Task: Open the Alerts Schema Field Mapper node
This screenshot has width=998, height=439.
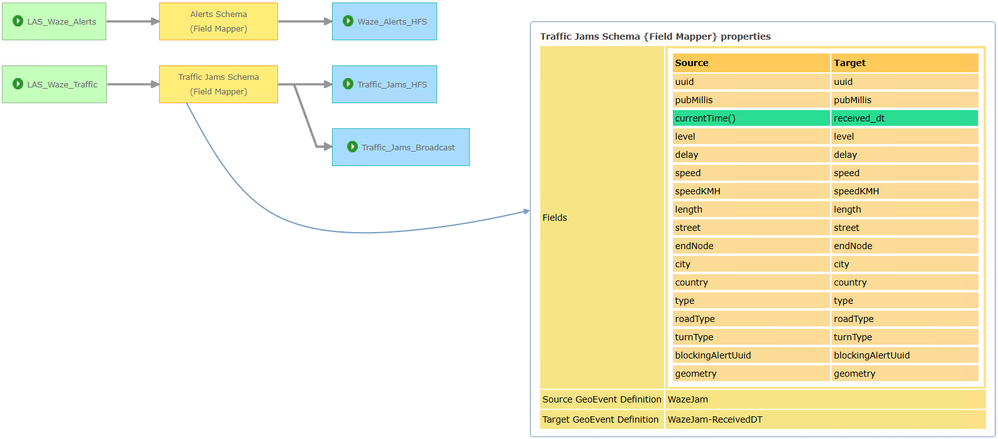Action: click(218, 21)
